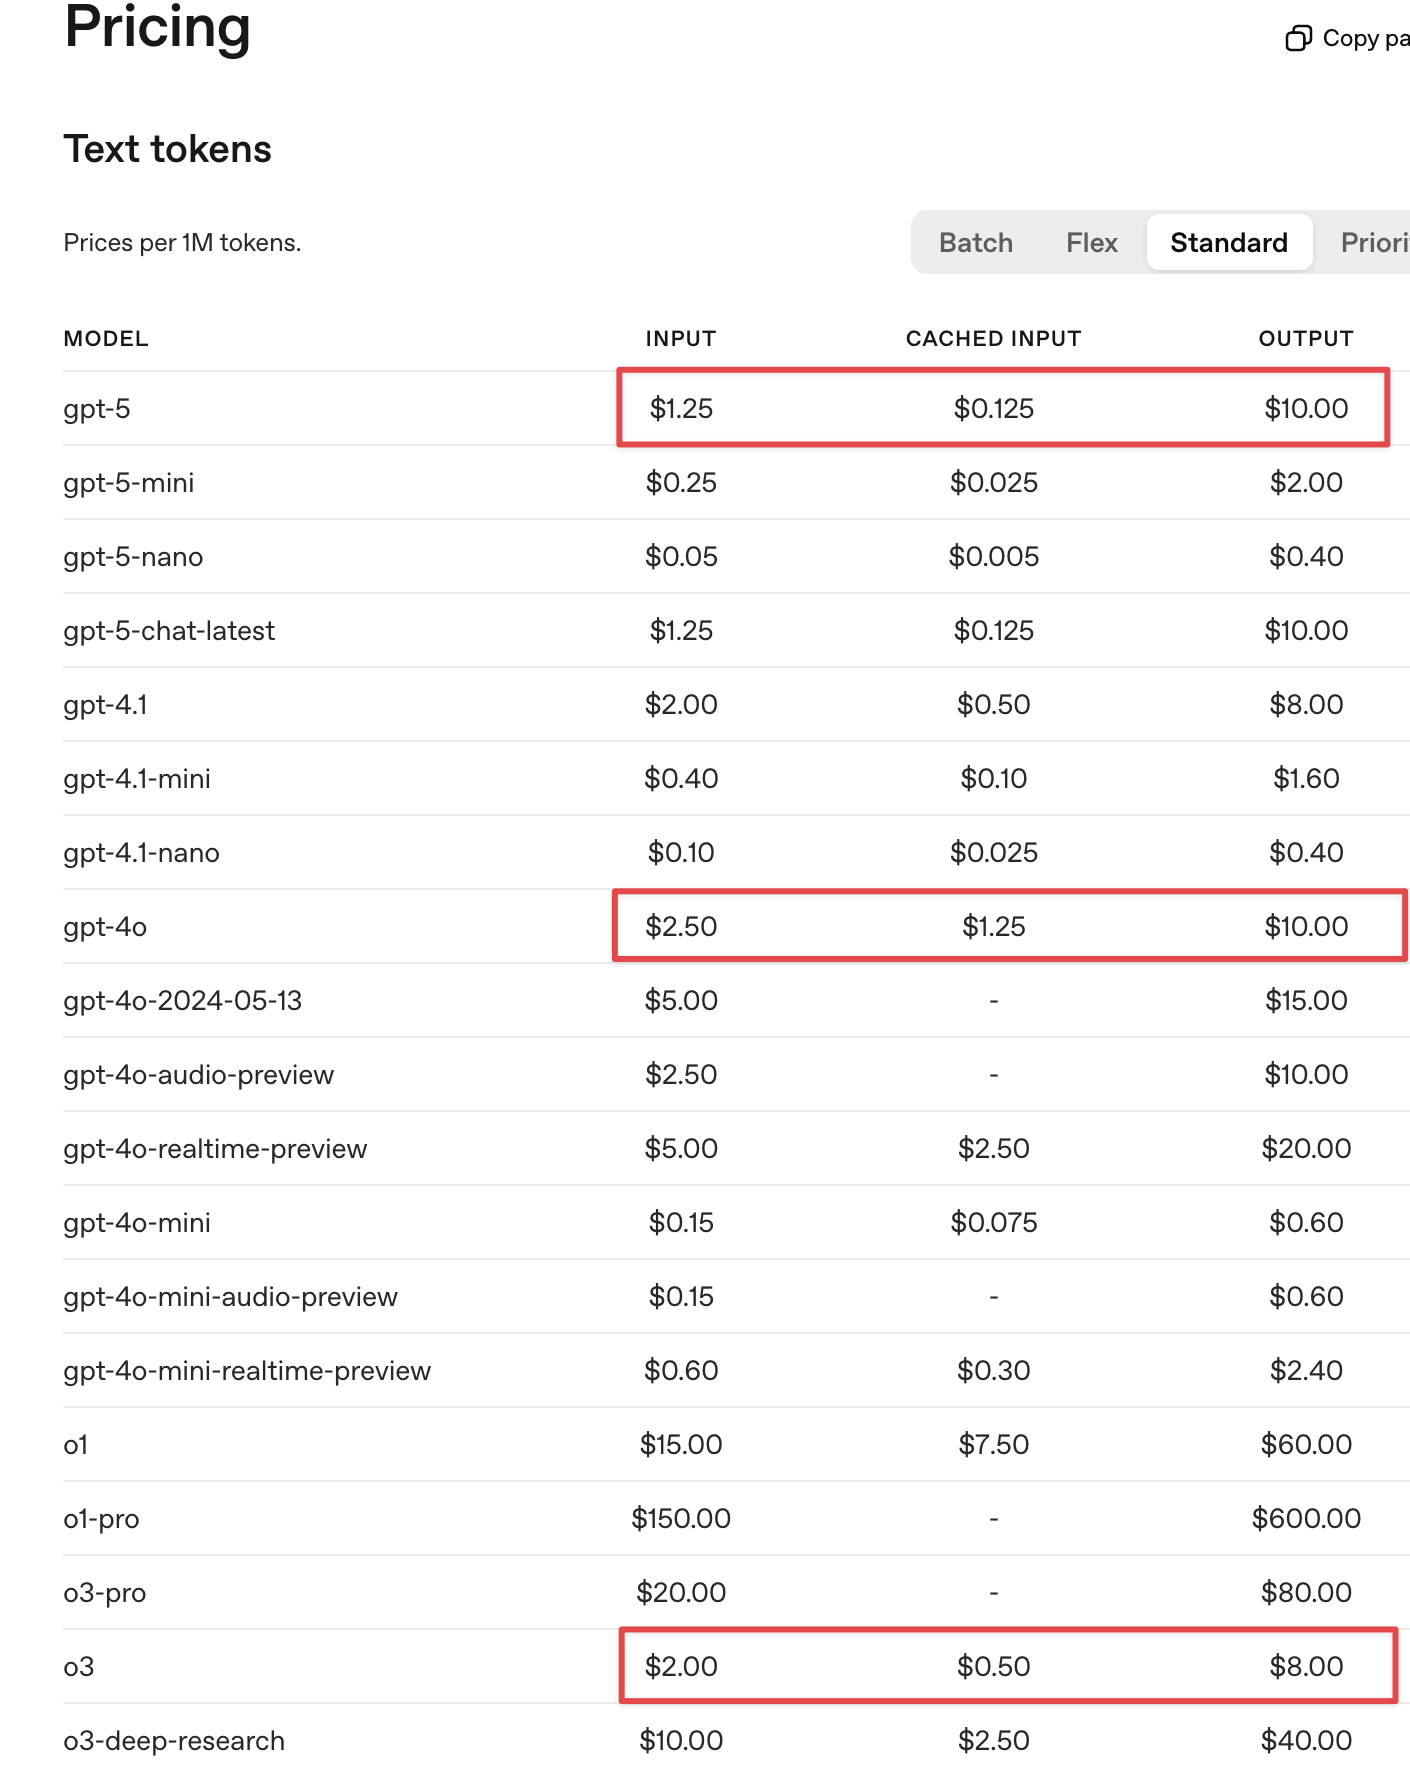Screen dimensions: 1410x1772
Task: Select the gpt-4o-mini model name
Action: [137, 1223]
